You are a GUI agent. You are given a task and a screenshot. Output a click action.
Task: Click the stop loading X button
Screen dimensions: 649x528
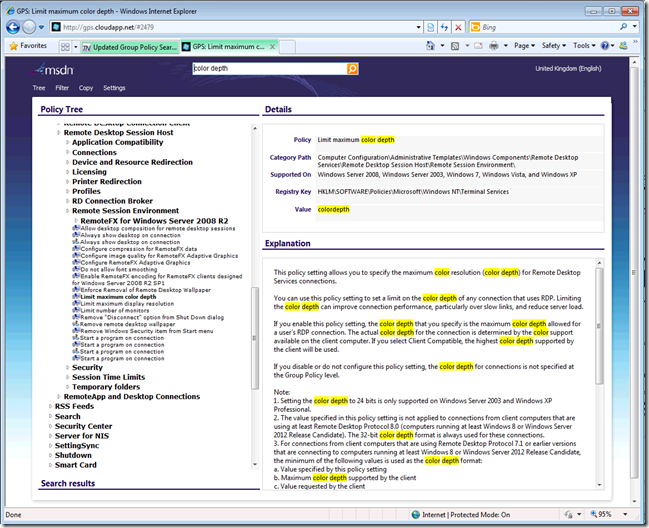pos(459,27)
